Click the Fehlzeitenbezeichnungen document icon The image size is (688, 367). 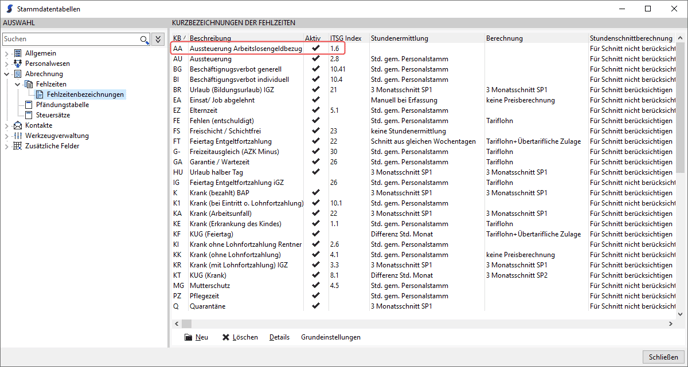click(x=39, y=94)
